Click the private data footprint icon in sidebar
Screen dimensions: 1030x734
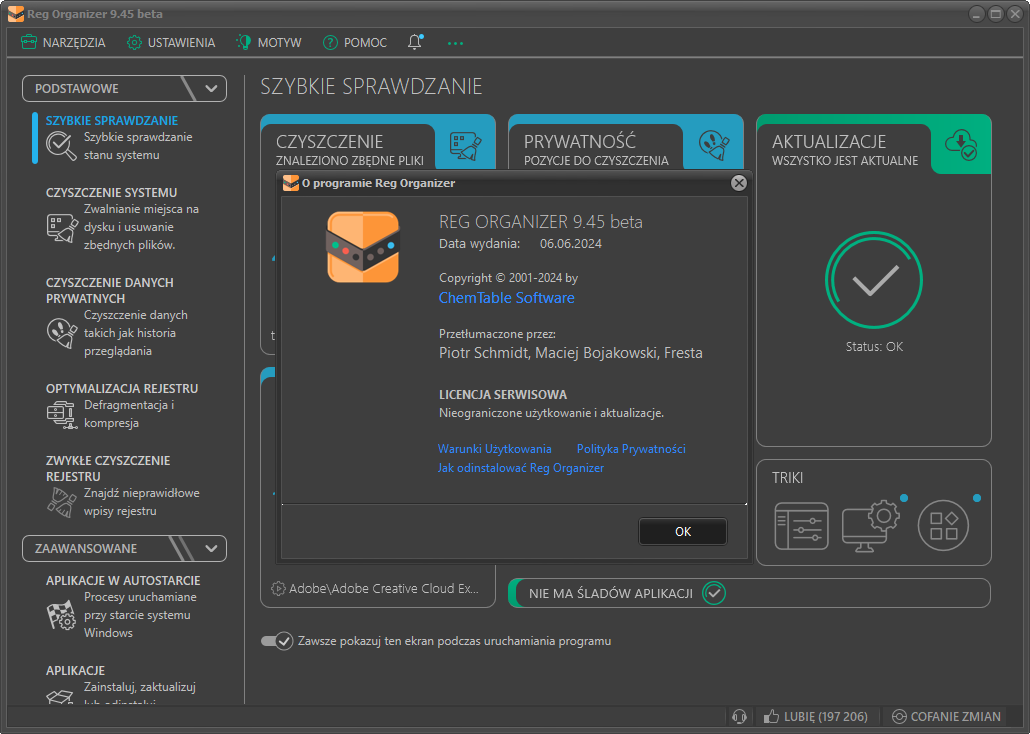pos(62,333)
